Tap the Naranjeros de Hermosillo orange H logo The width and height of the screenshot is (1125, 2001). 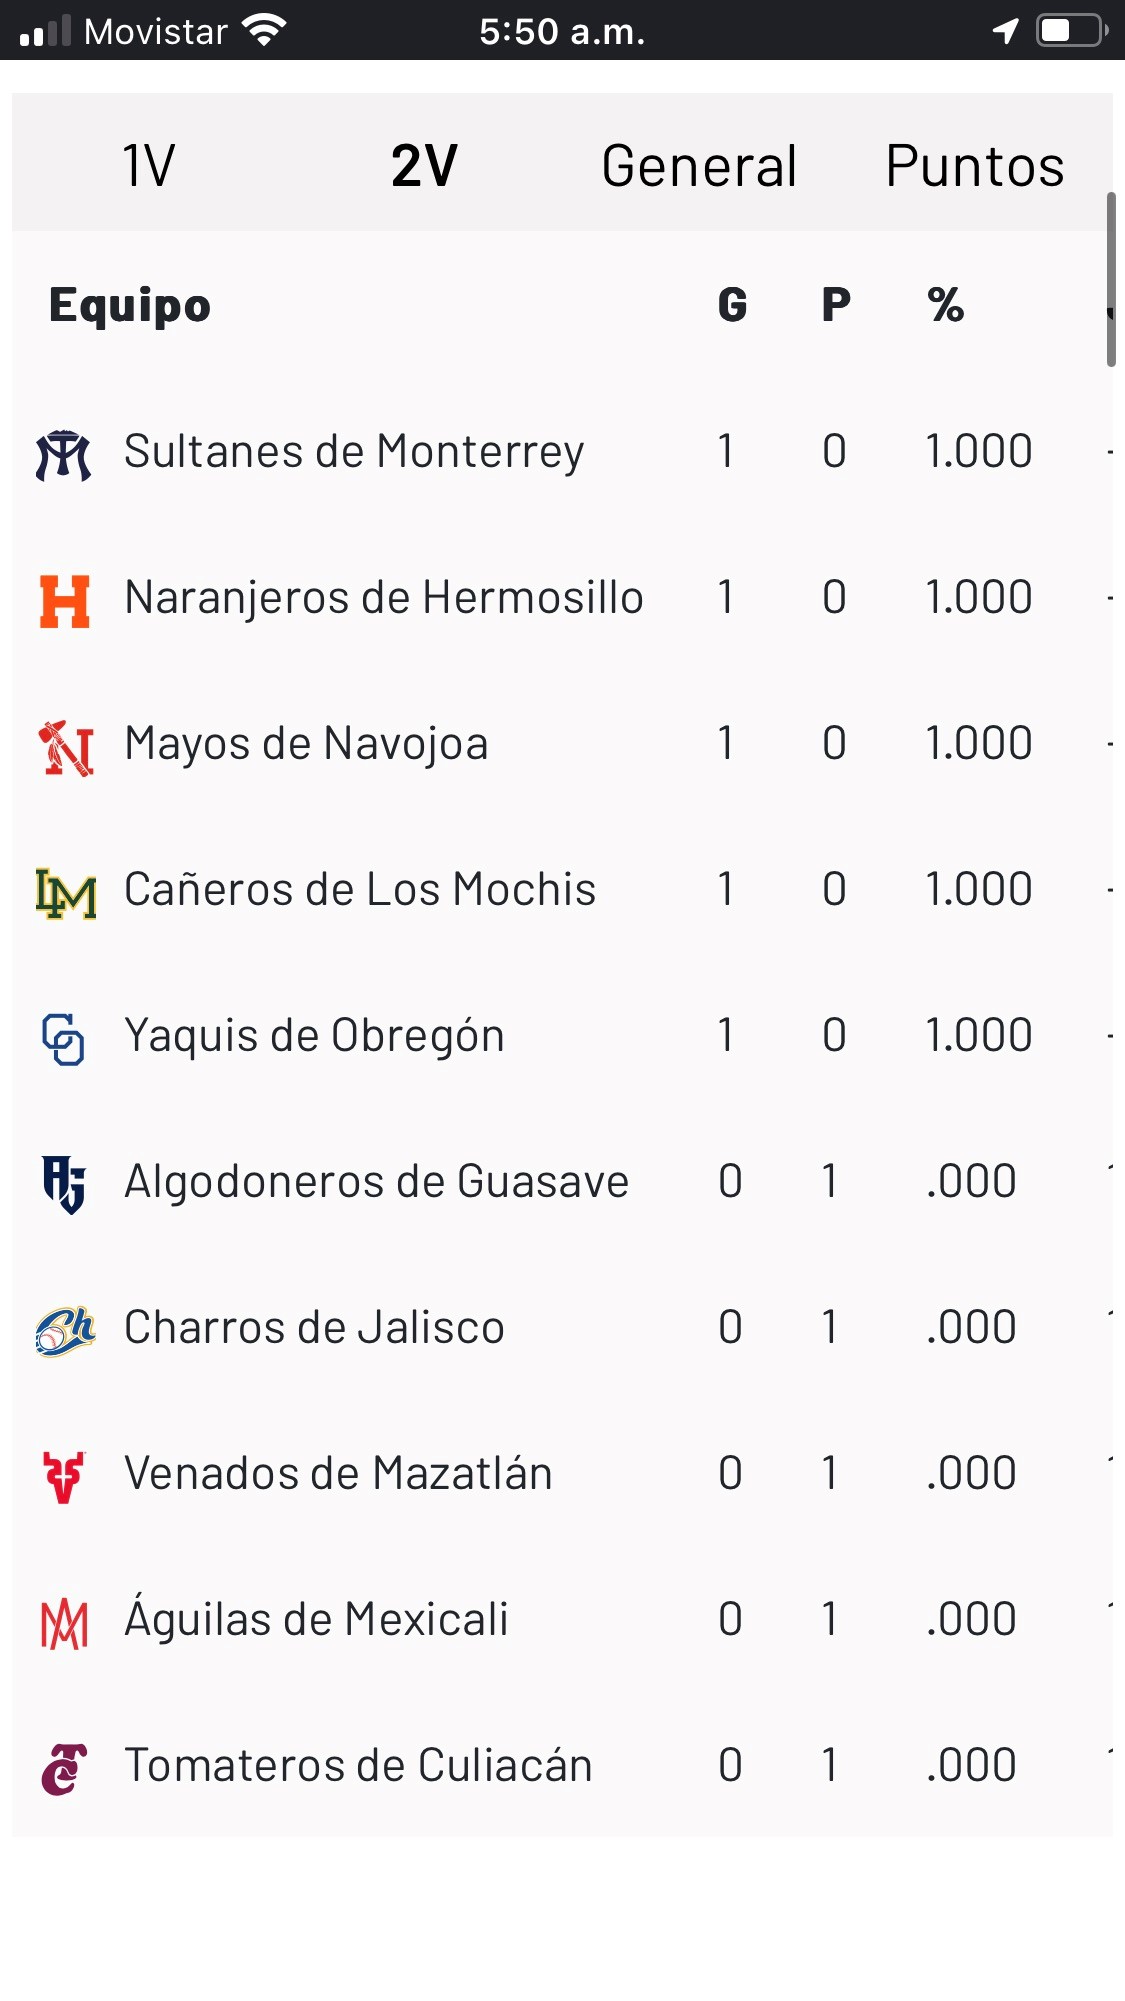pos(65,600)
